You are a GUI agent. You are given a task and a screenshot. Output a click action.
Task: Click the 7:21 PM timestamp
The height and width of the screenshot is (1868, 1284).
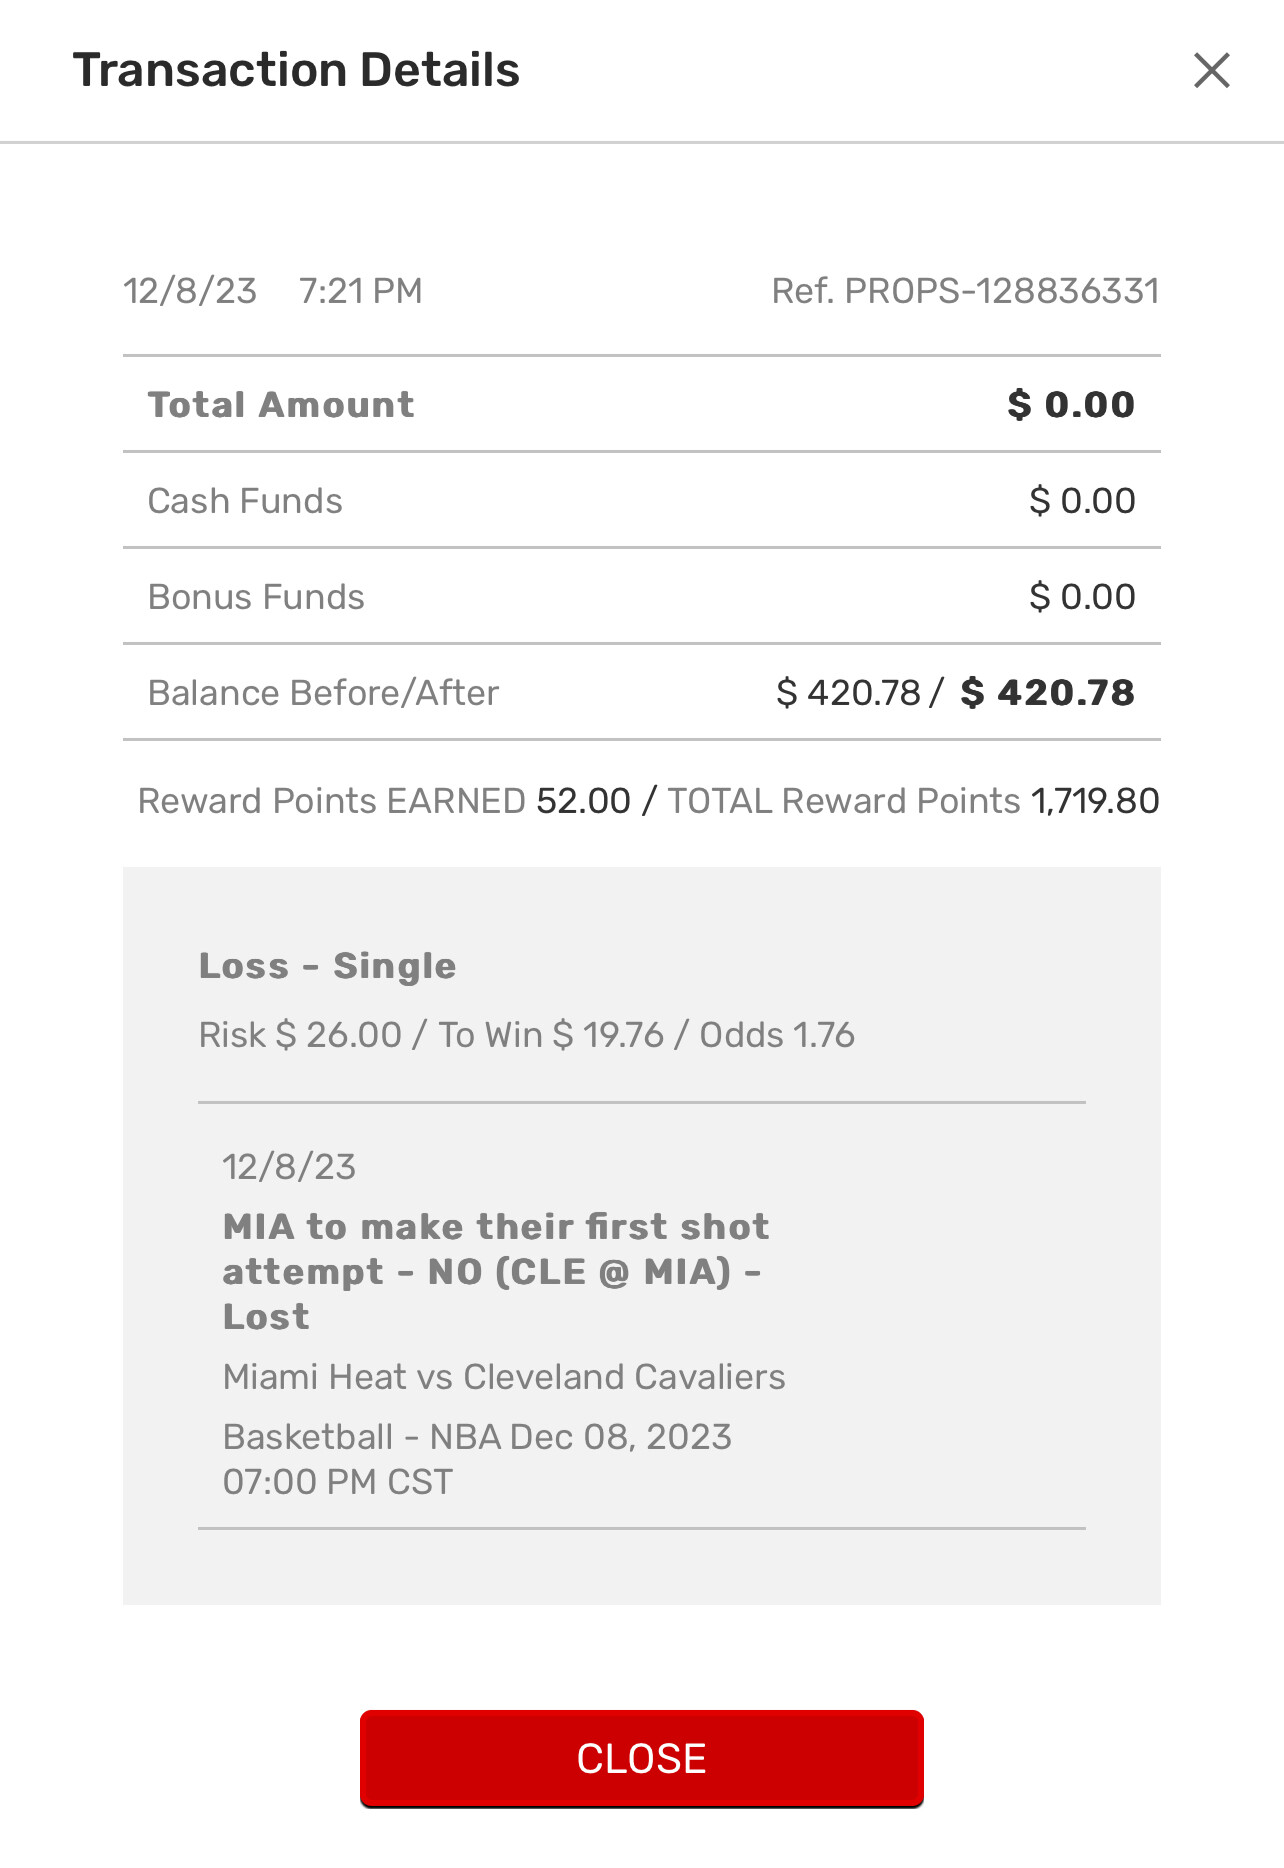[x=360, y=291]
